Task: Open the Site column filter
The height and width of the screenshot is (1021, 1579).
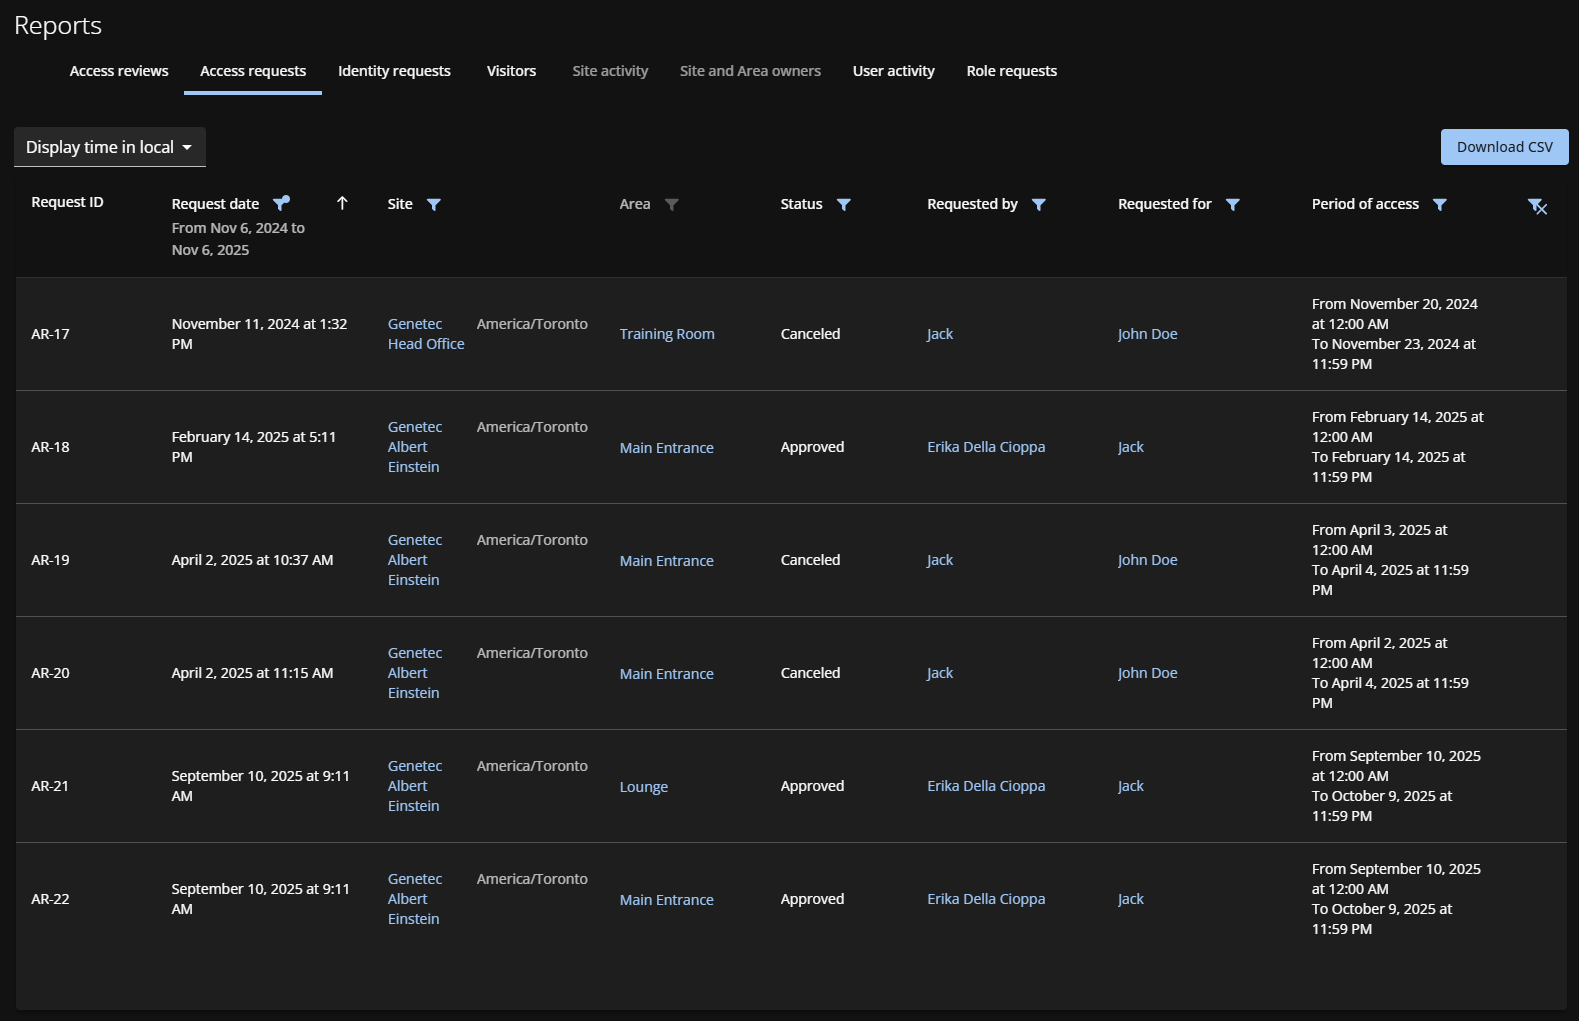Action: pos(434,205)
